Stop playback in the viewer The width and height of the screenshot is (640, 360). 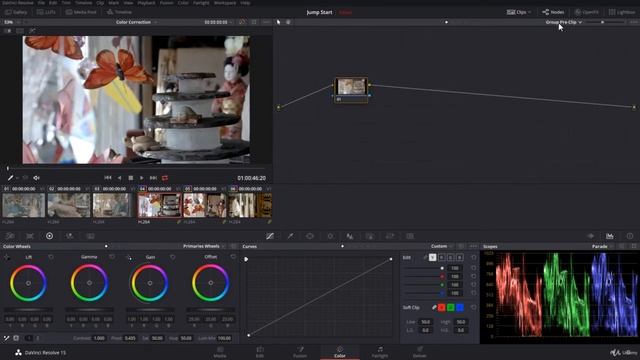[131, 178]
